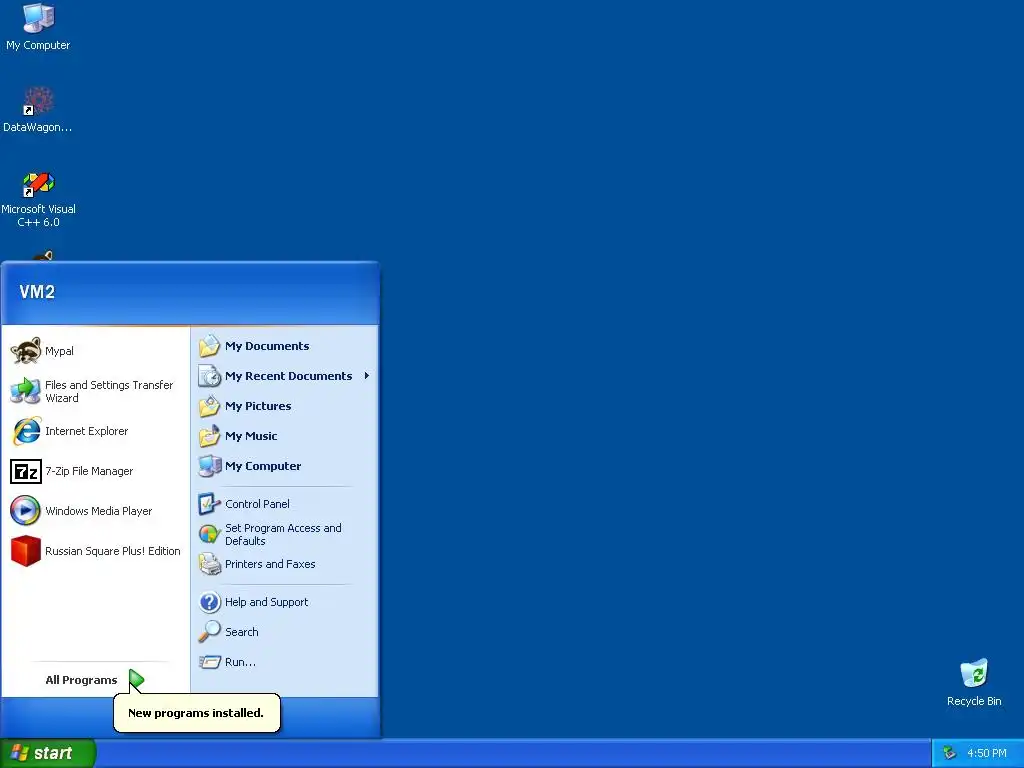Click the Internet Explorer icon
Image resolution: width=1024 pixels, height=768 pixels.
click(25, 431)
